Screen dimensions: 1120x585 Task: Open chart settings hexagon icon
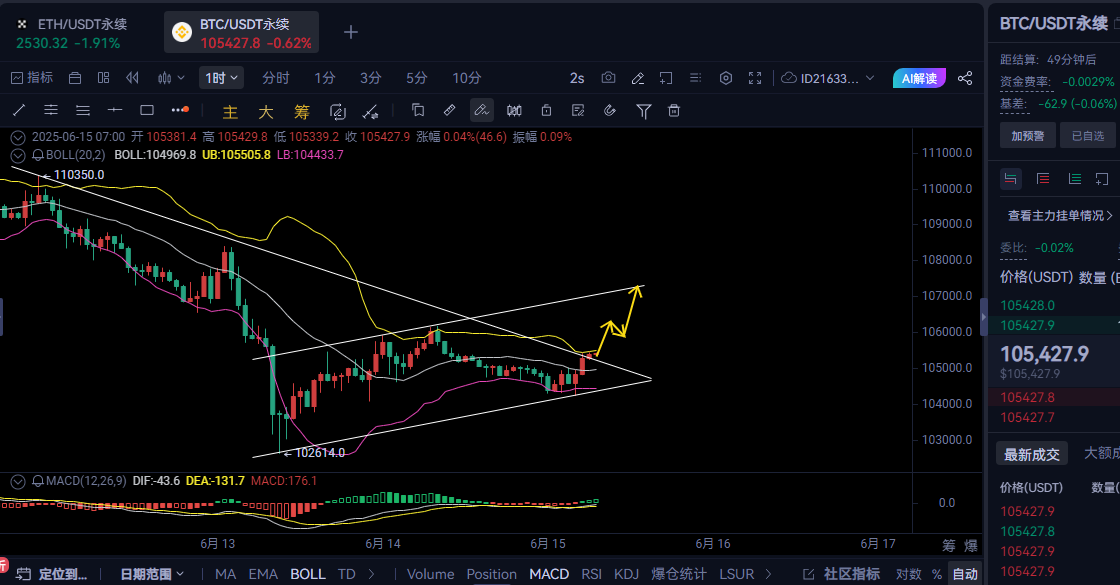click(726, 78)
